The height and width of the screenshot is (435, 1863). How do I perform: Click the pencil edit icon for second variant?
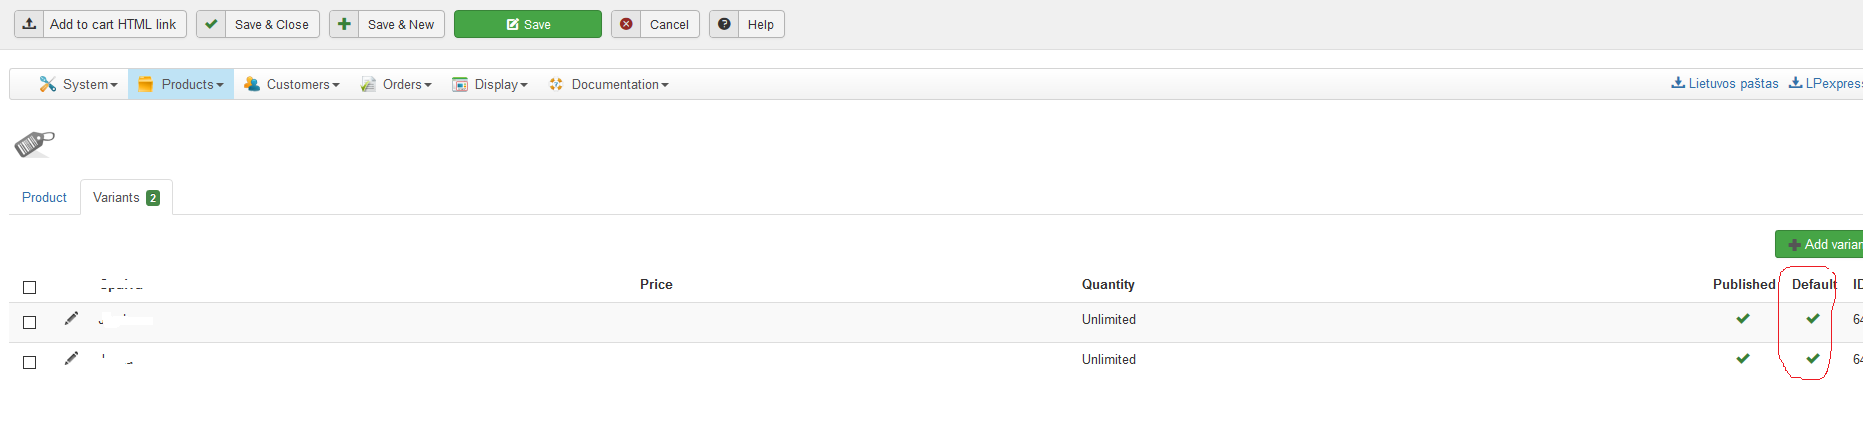71,358
